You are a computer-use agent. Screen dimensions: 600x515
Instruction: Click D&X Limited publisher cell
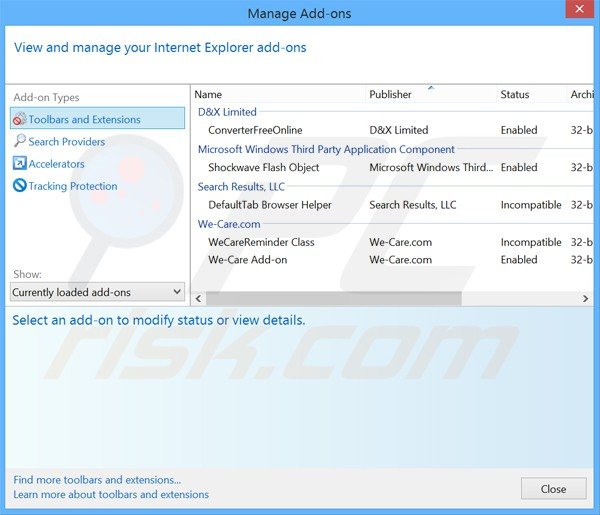coord(399,130)
